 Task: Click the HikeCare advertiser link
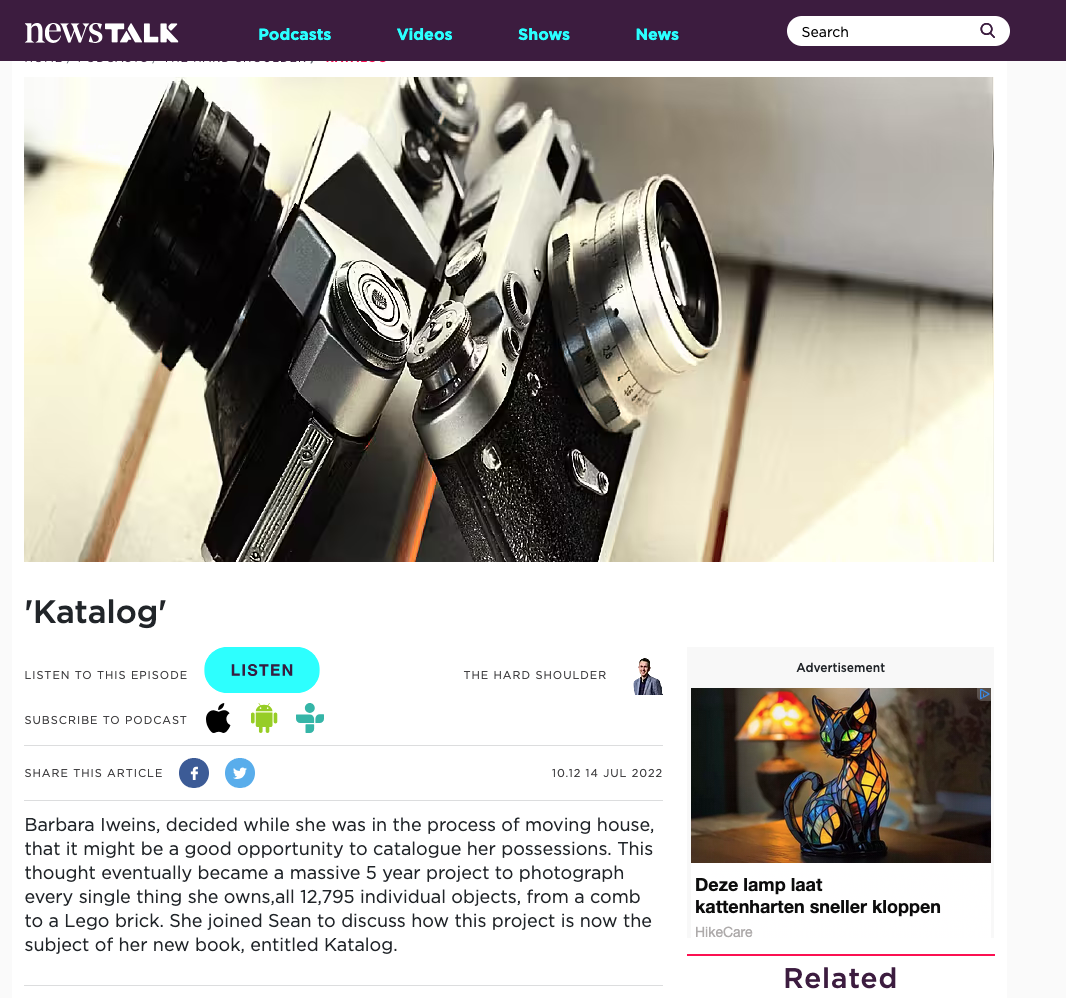tap(723, 932)
